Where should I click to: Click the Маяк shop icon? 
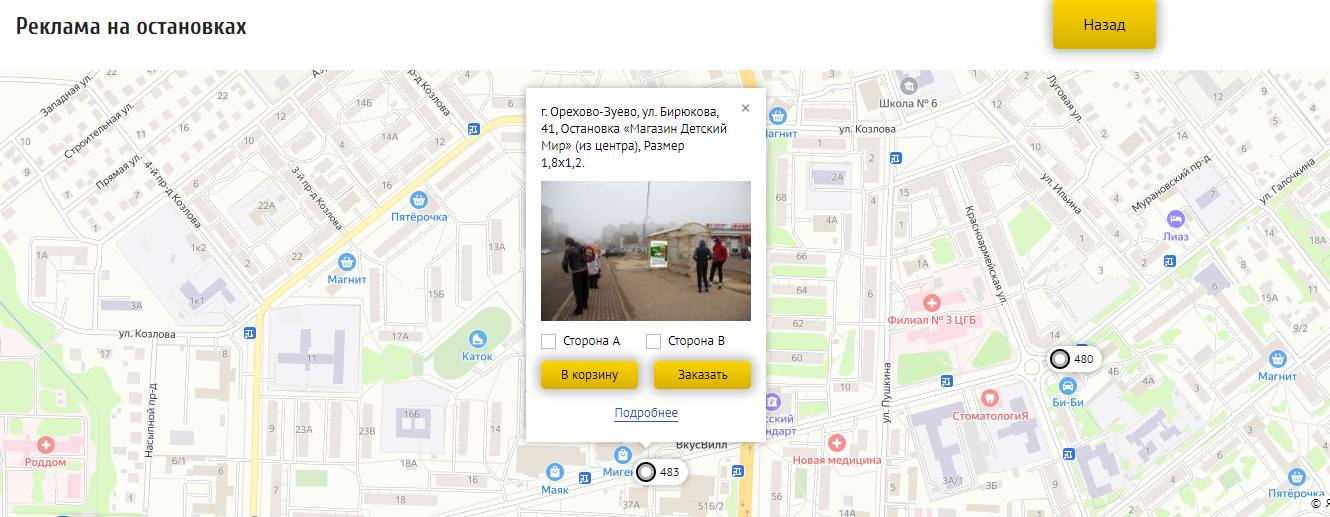click(x=555, y=472)
